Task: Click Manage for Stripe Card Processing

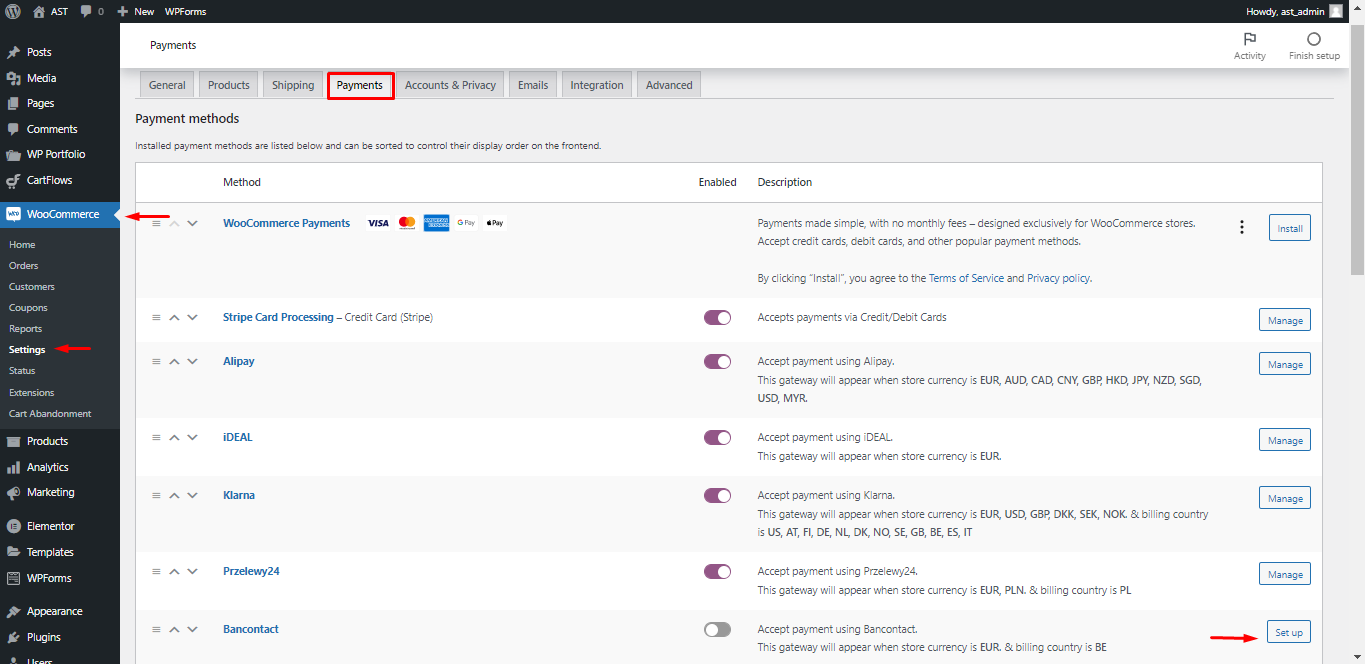Action: pyautogui.click(x=1285, y=320)
